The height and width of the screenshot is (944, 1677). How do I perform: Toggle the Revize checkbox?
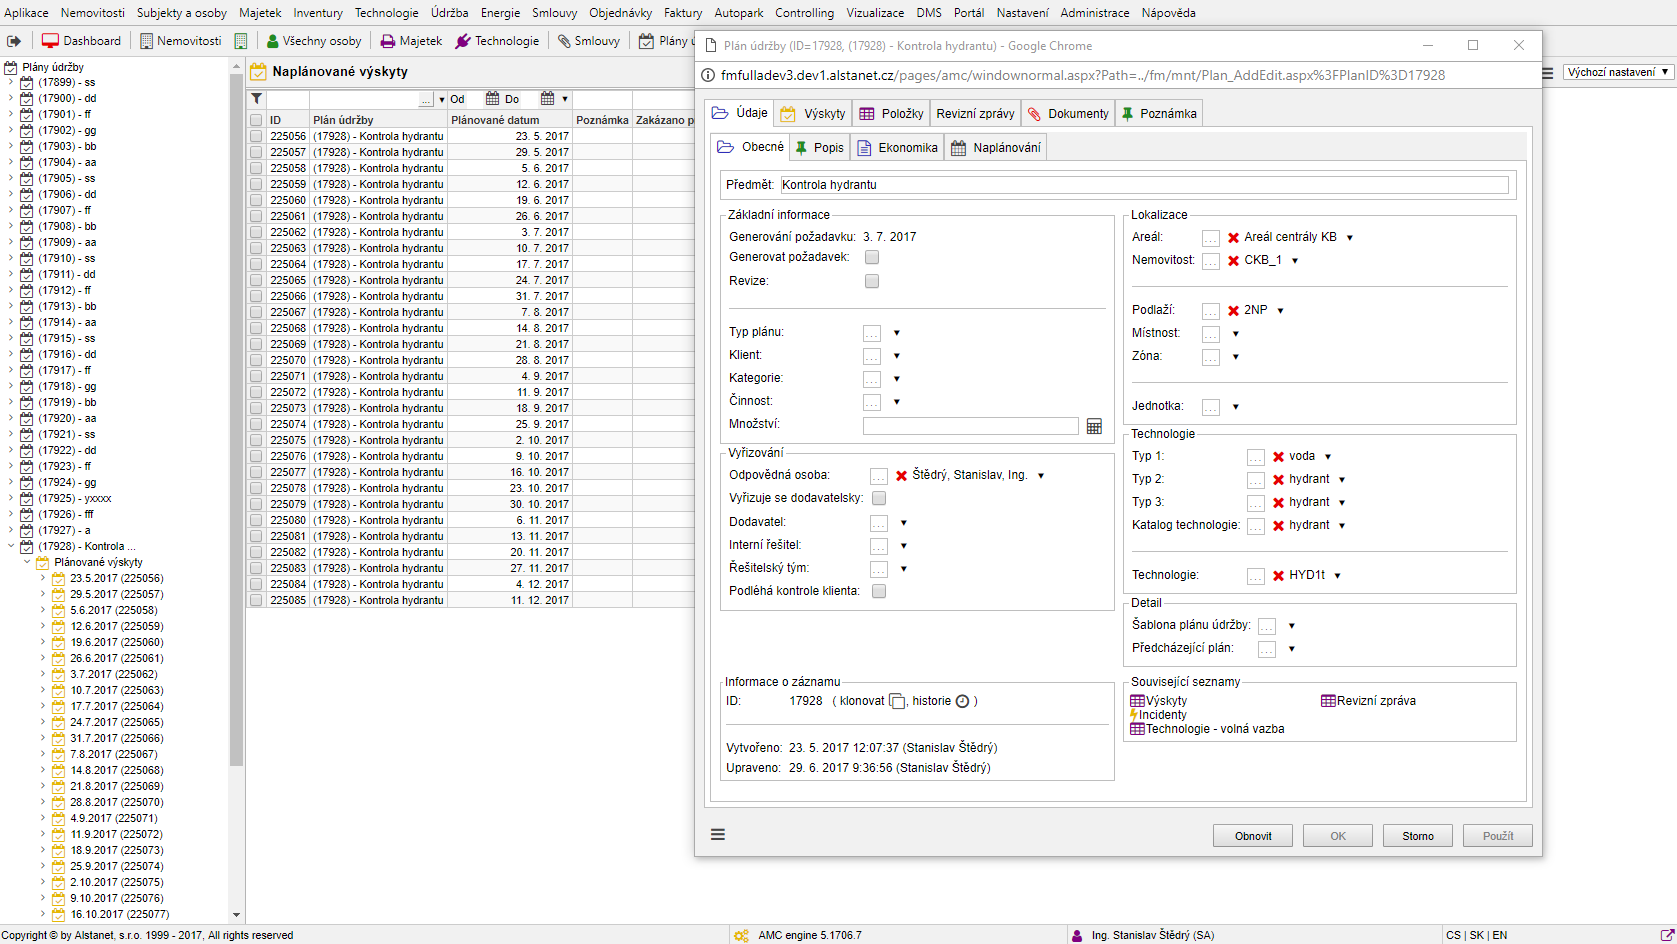point(872,282)
